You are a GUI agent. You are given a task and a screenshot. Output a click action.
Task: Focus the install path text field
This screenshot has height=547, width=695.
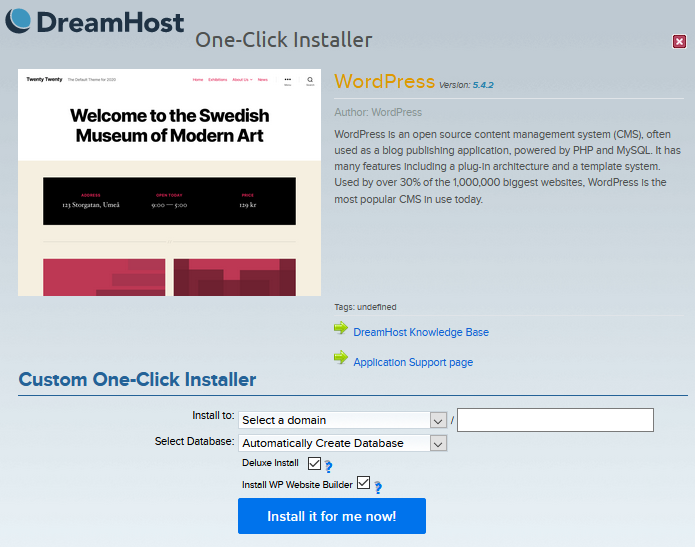tap(555, 420)
